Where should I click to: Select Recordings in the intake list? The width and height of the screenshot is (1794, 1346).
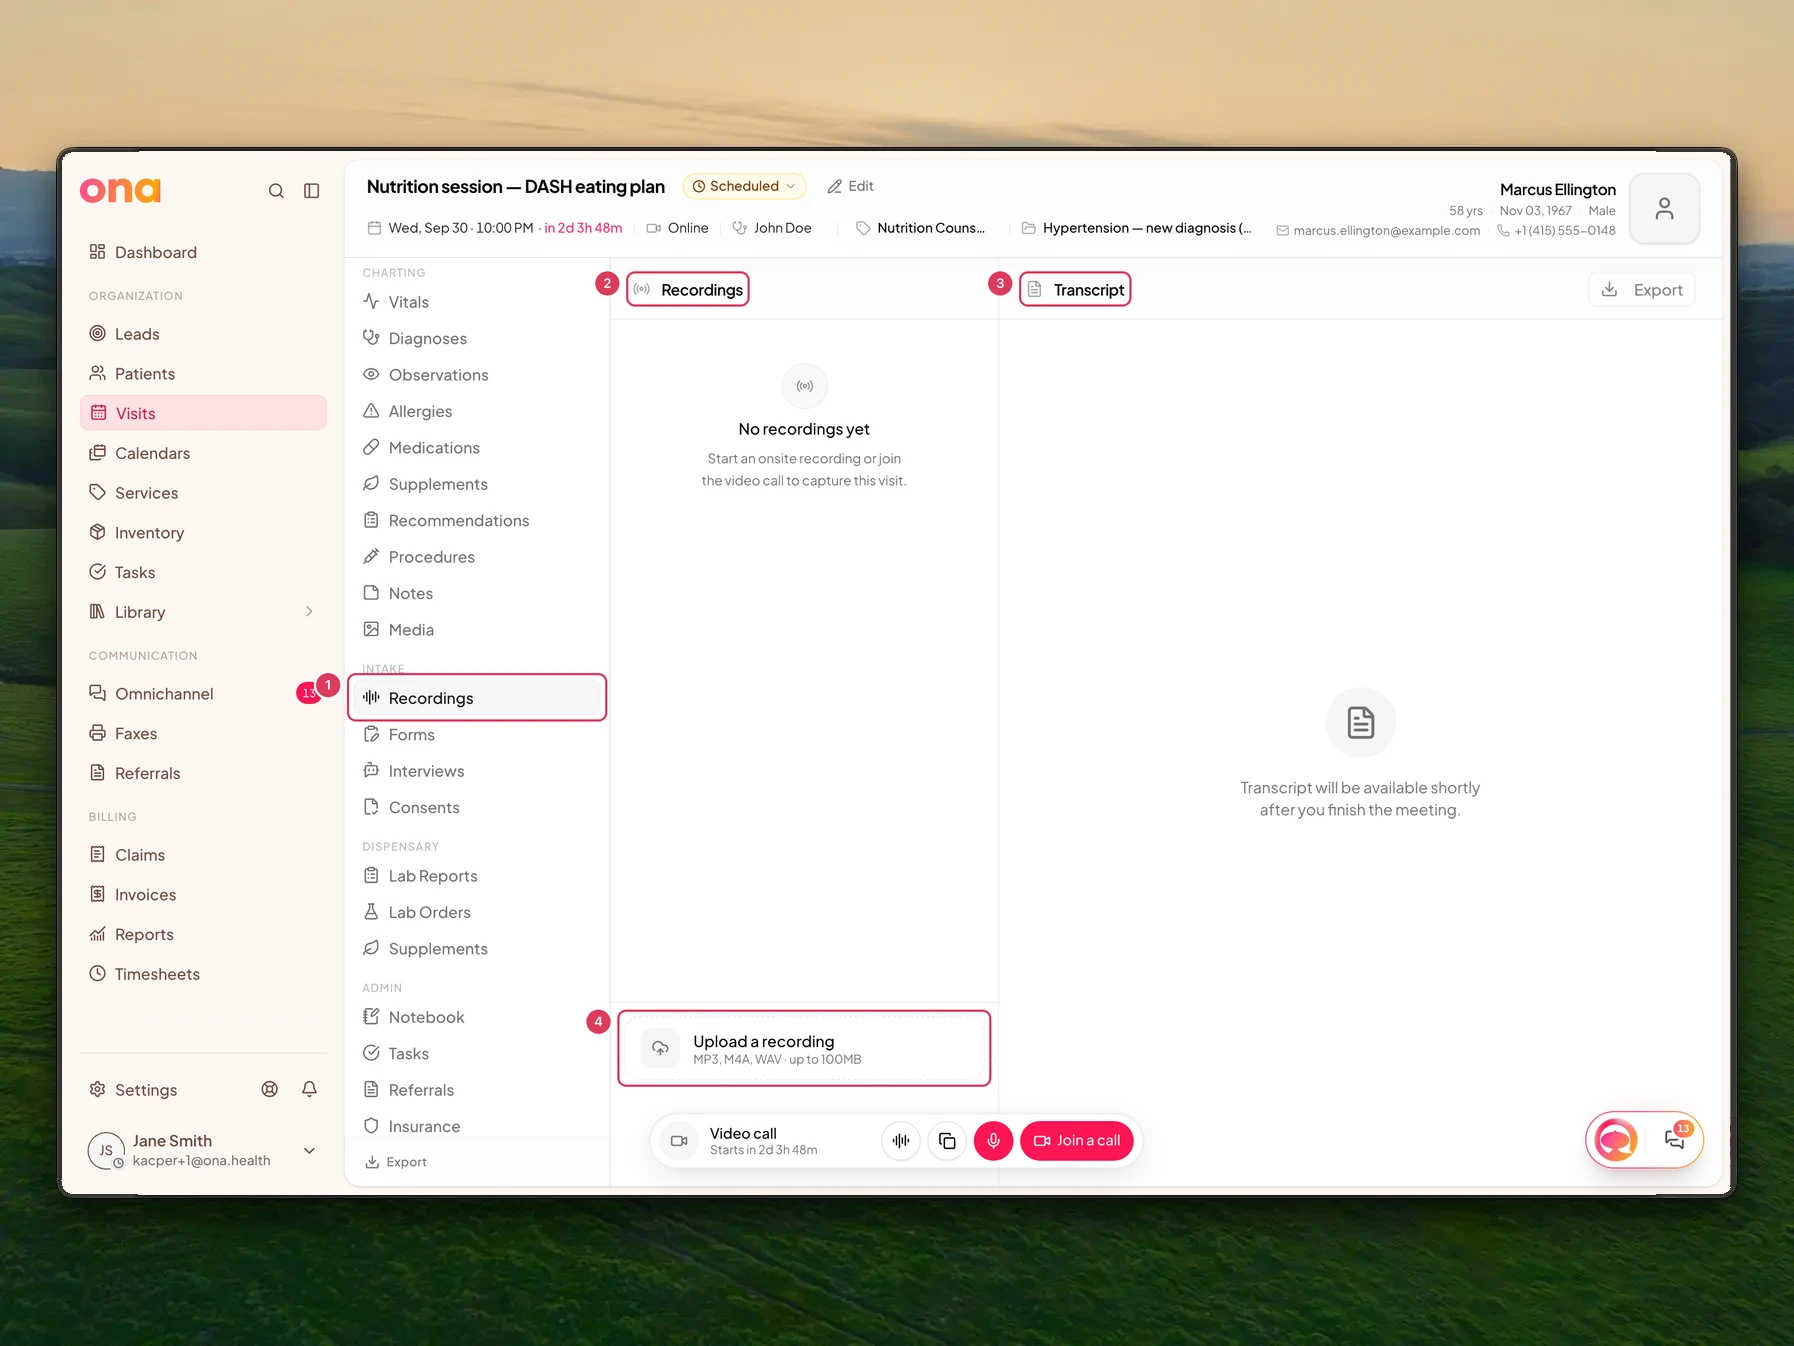click(x=478, y=698)
